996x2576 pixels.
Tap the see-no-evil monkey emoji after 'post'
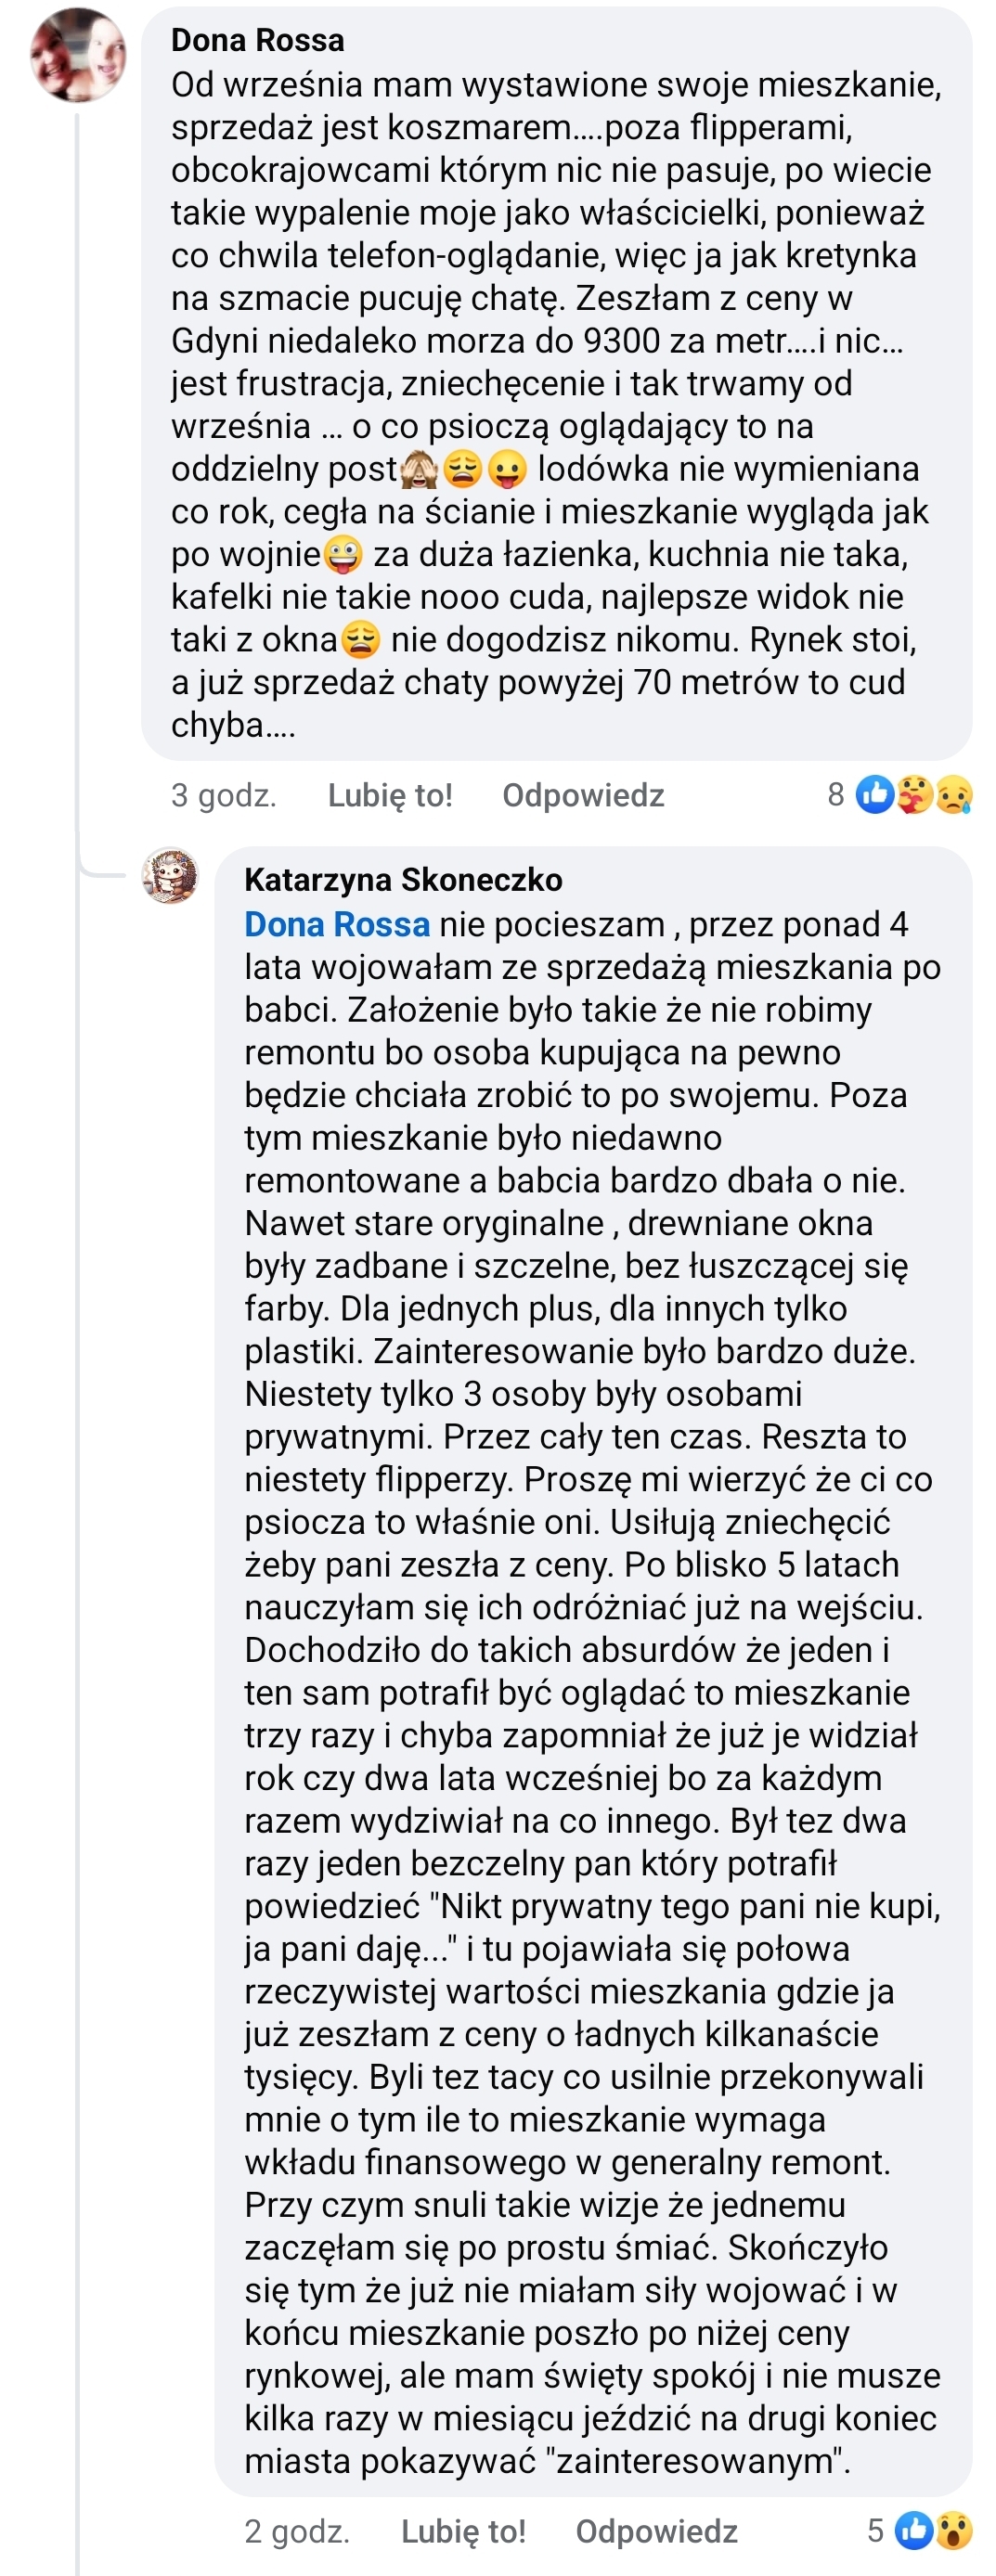[x=419, y=469]
